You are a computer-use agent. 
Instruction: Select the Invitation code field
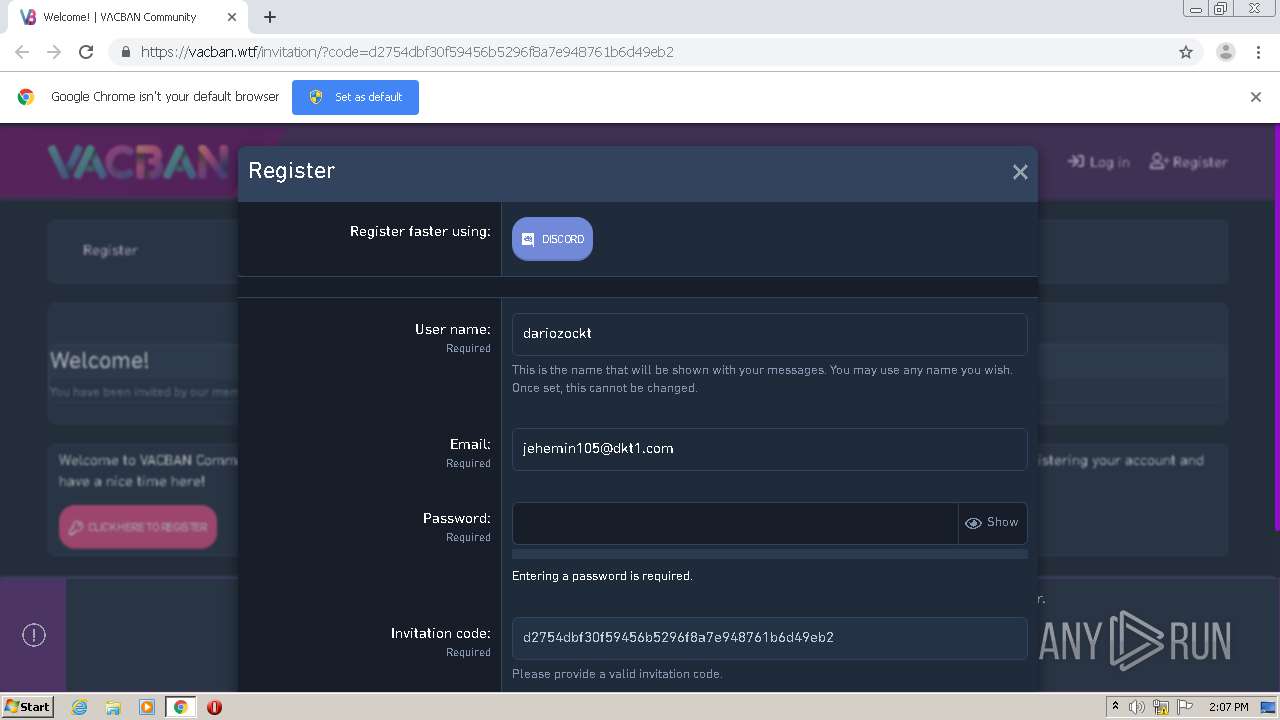coord(769,638)
